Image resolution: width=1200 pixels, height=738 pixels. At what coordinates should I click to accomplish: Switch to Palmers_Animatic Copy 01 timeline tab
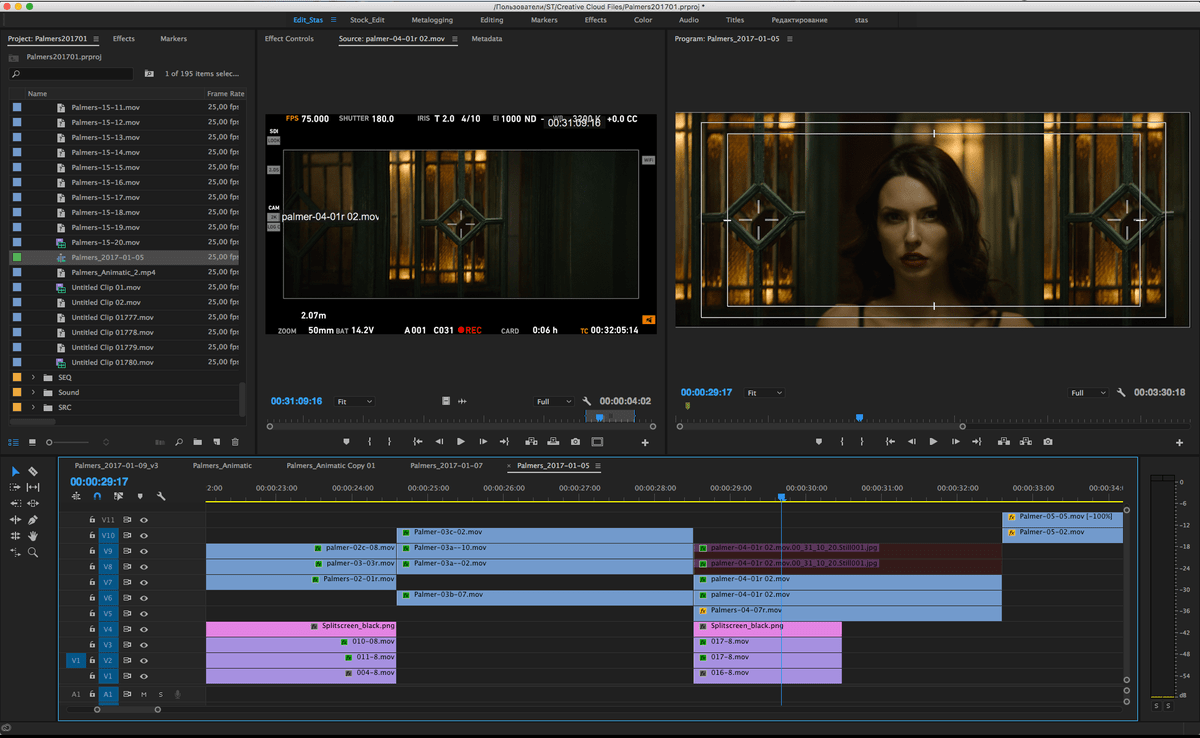pos(331,465)
